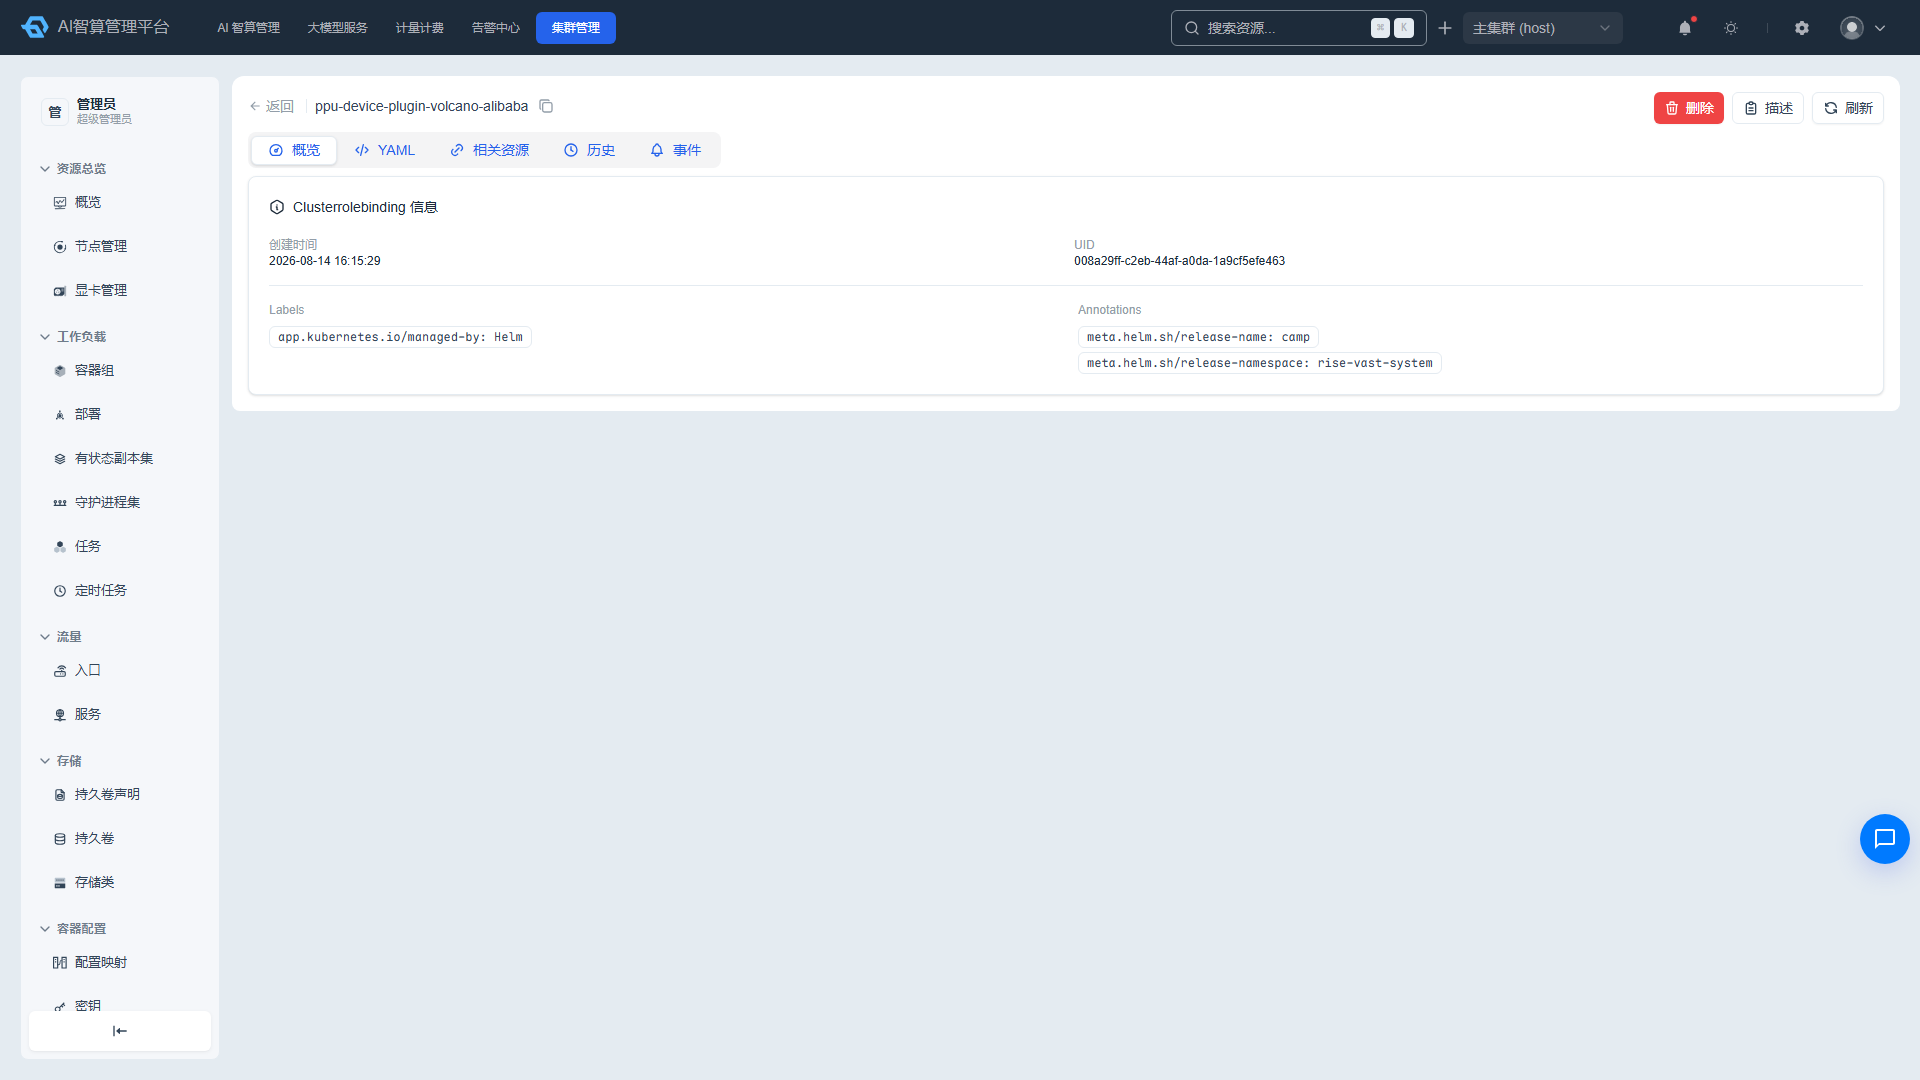Select the 集群管理 menu
Screen dimensions: 1920x1080
pos(576,28)
